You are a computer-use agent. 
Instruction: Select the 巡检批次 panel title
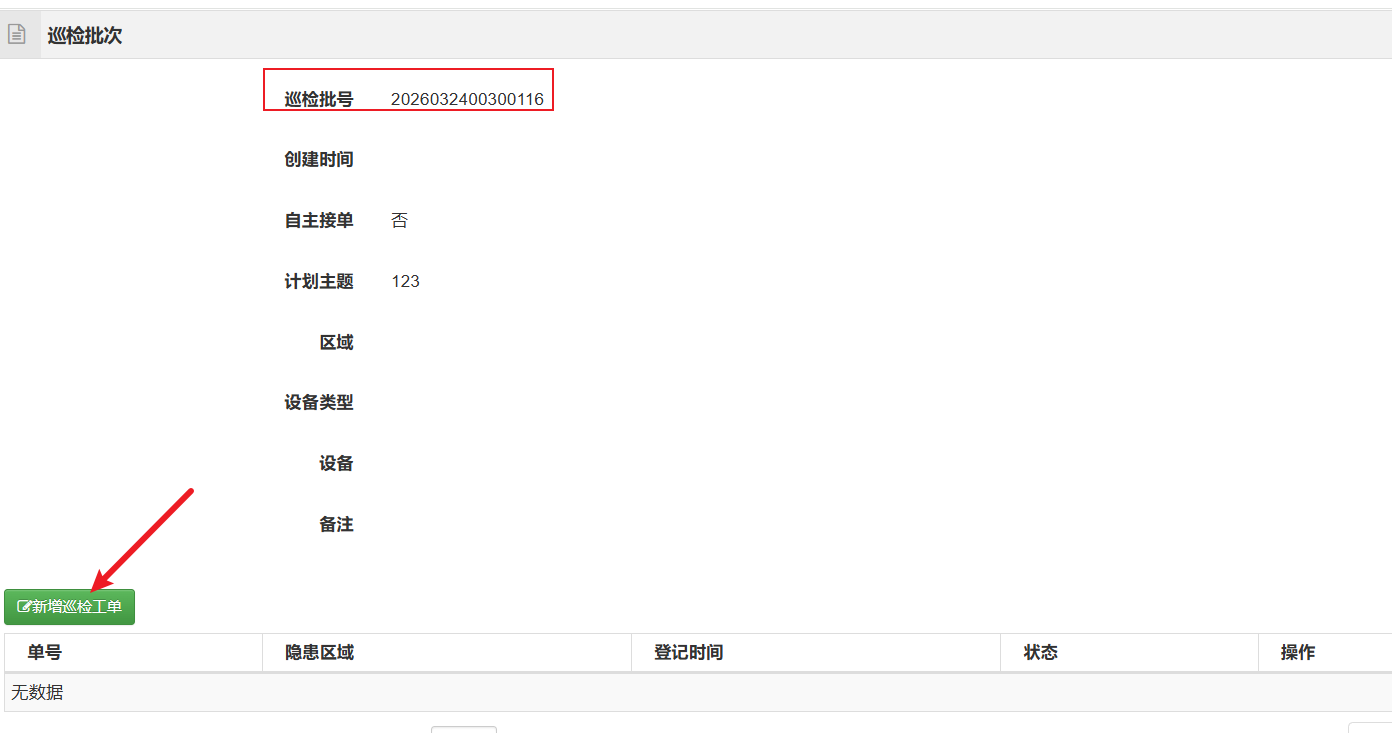click(85, 36)
